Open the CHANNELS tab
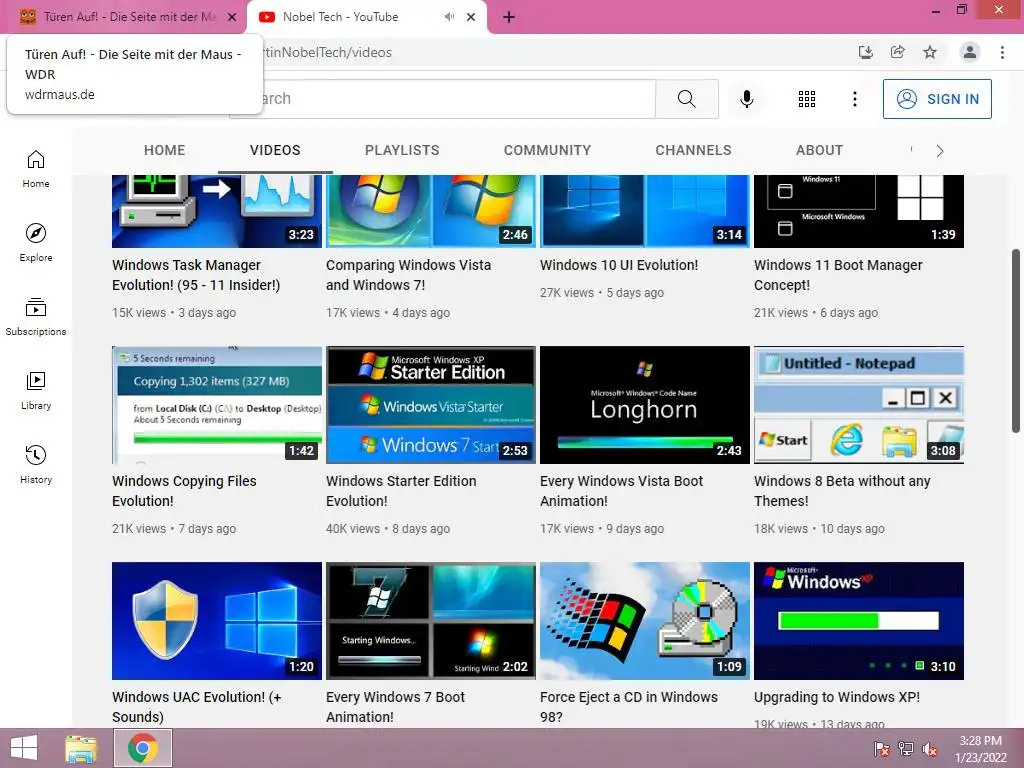The image size is (1024, 768). tap(693, 150)
